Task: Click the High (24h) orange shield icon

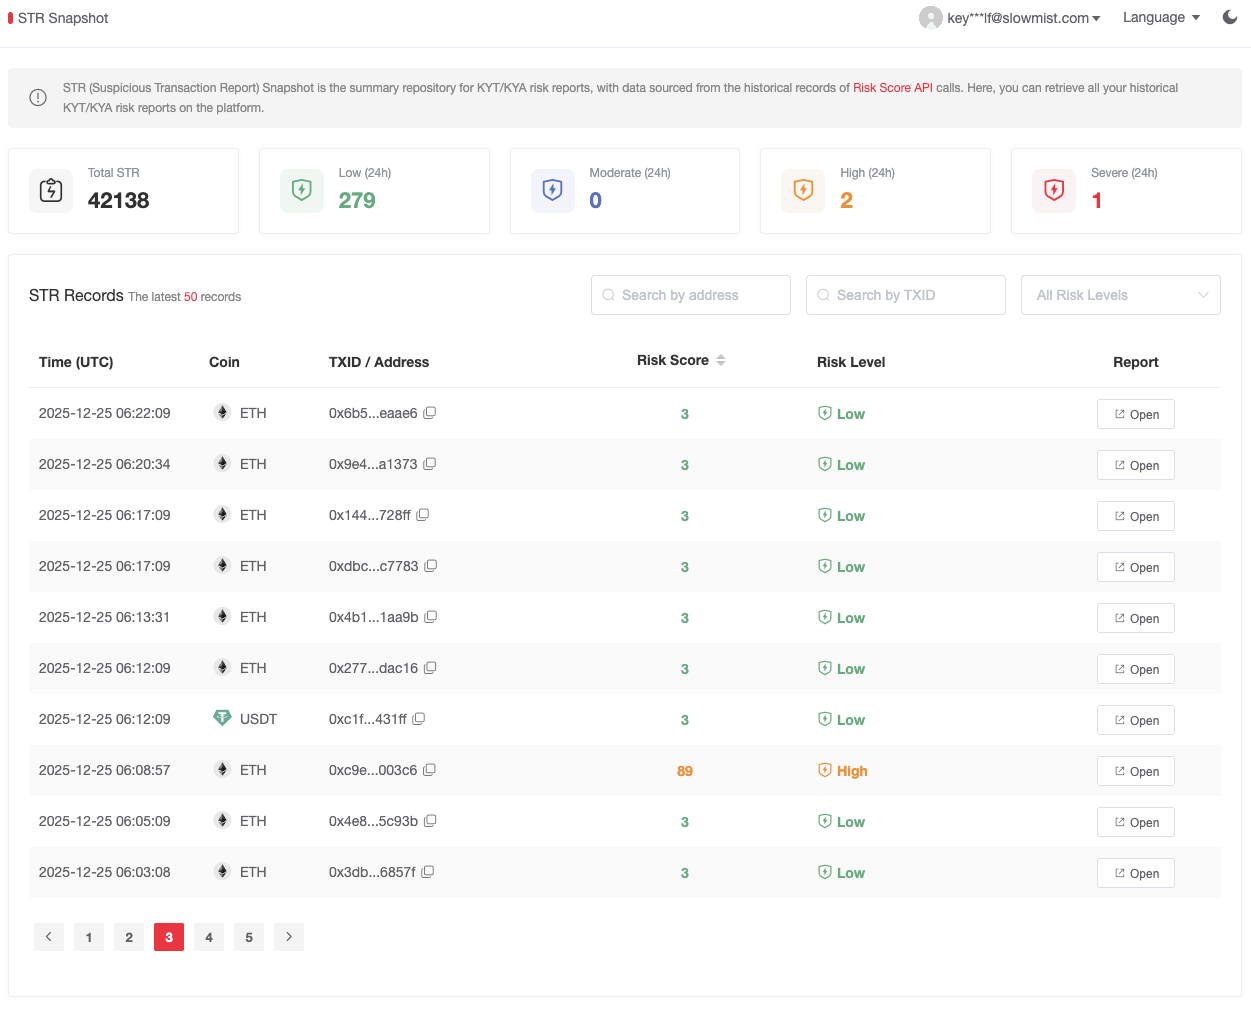Action: pyautogui.click(x=803, y=190)
